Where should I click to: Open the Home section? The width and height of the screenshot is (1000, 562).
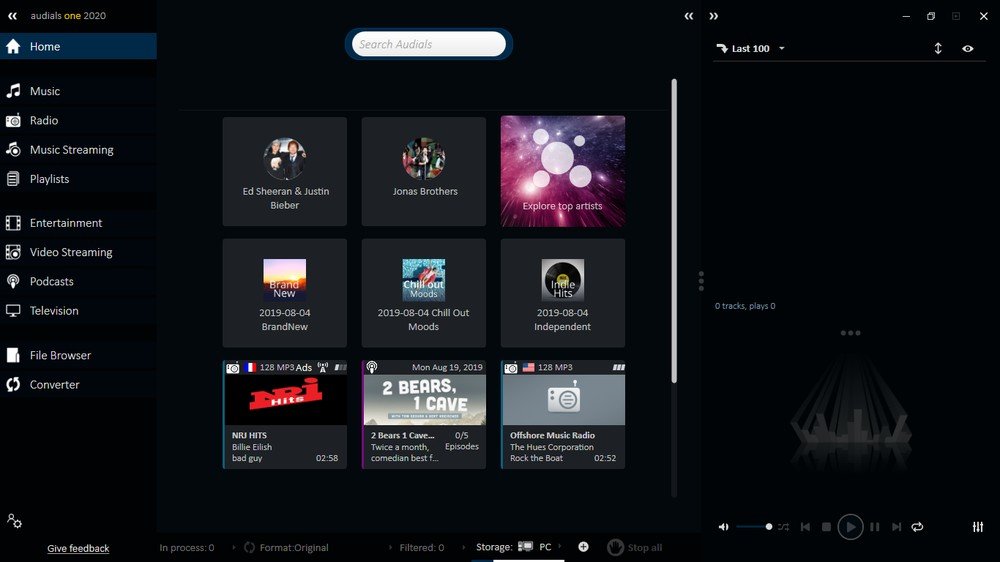78,46
